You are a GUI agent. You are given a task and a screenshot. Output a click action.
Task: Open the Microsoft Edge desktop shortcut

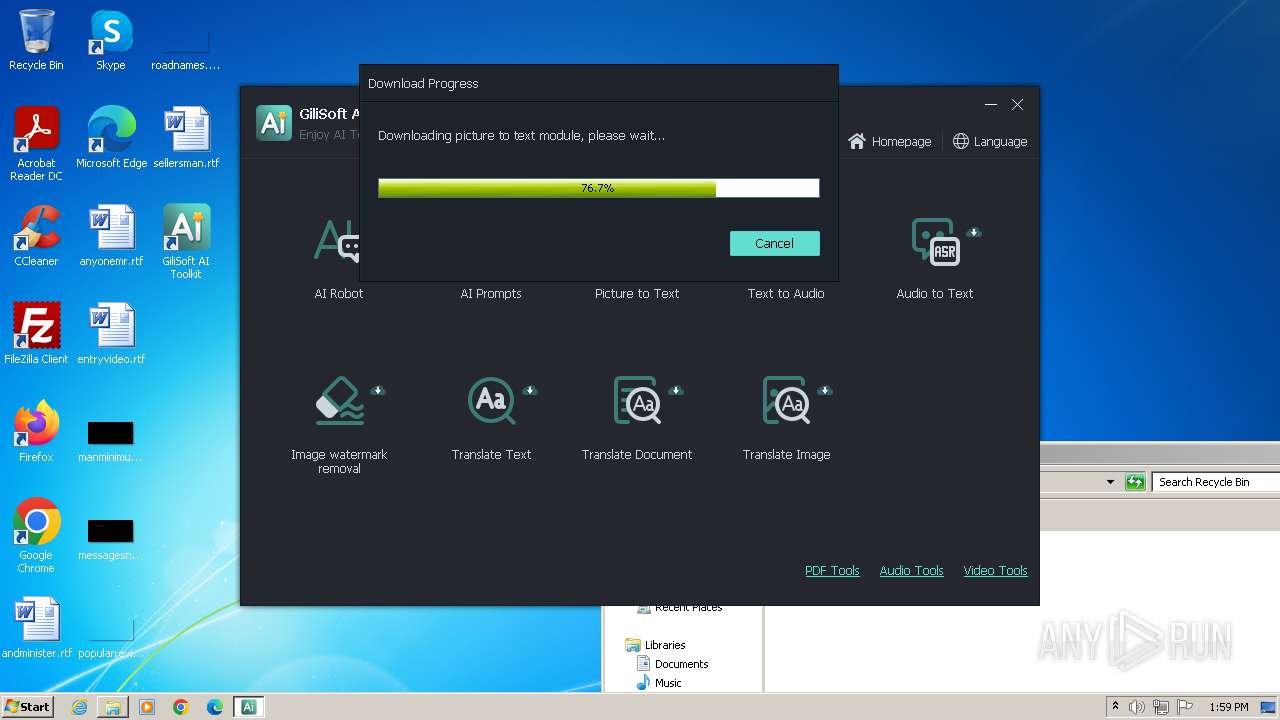pos(111,138)
